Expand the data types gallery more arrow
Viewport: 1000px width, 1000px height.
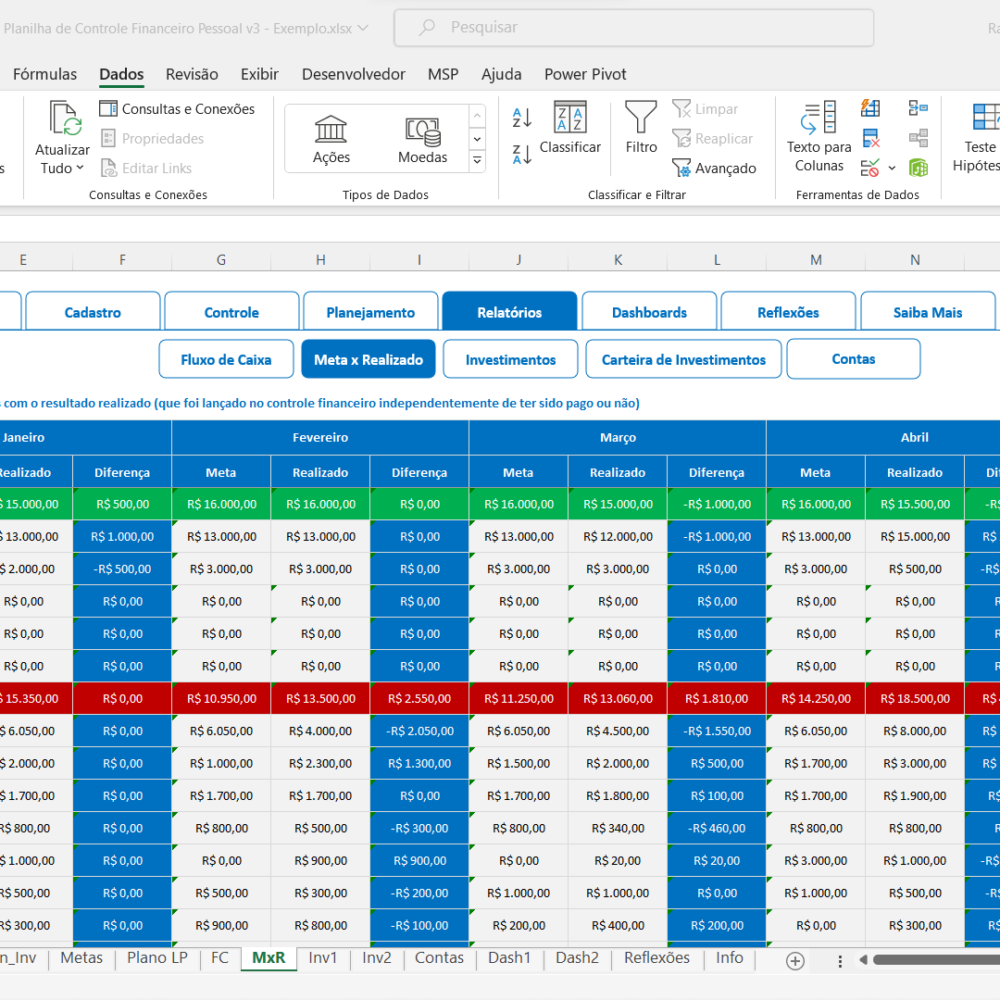pos(477,161)
